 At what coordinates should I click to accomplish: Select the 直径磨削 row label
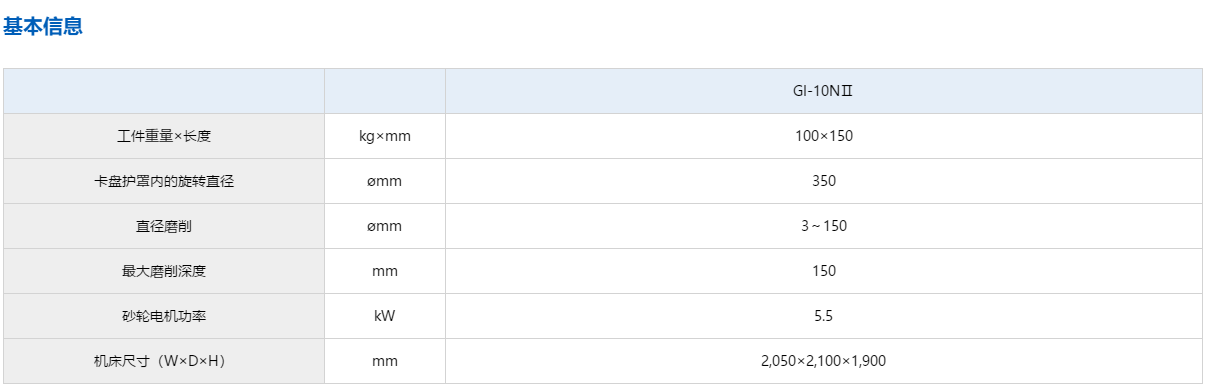[x=164, y=226]
